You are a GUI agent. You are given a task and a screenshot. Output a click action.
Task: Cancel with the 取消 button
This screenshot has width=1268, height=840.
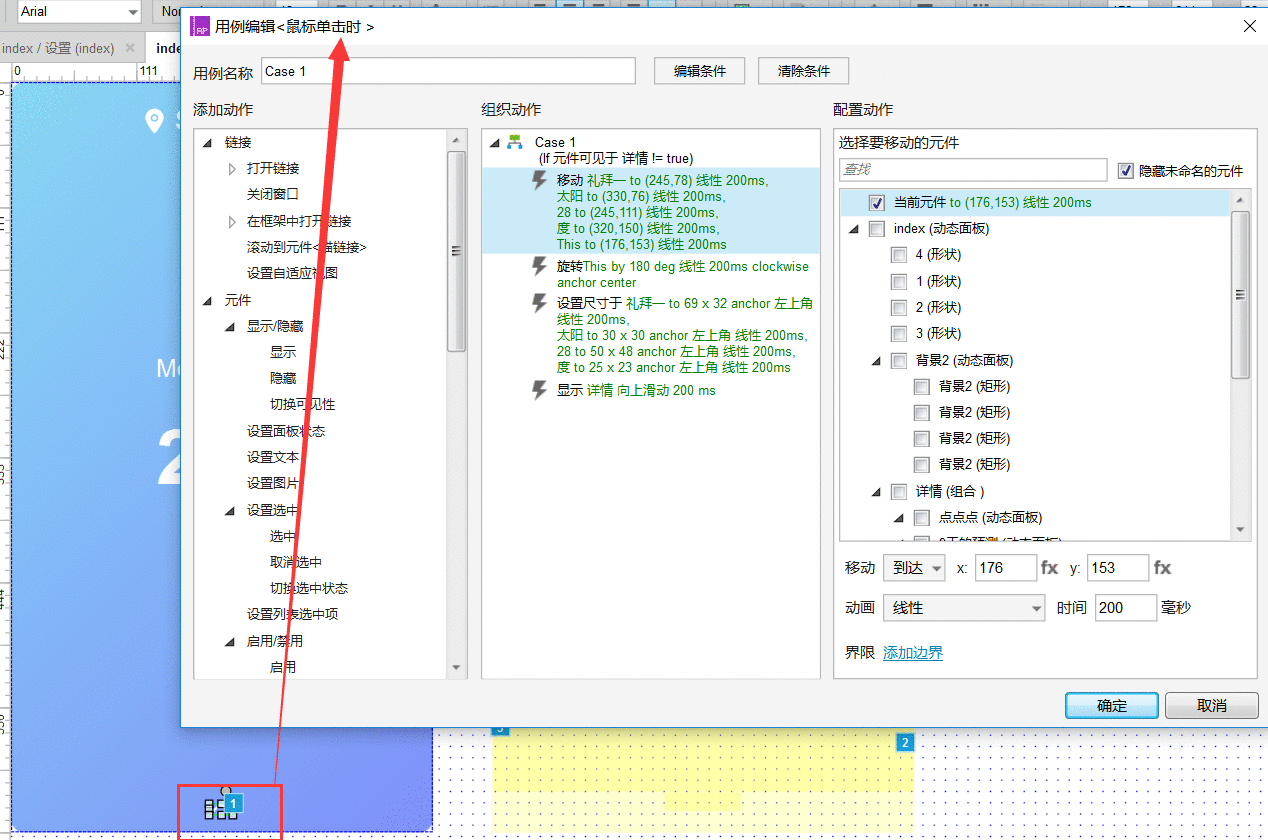pos(1211,705)
